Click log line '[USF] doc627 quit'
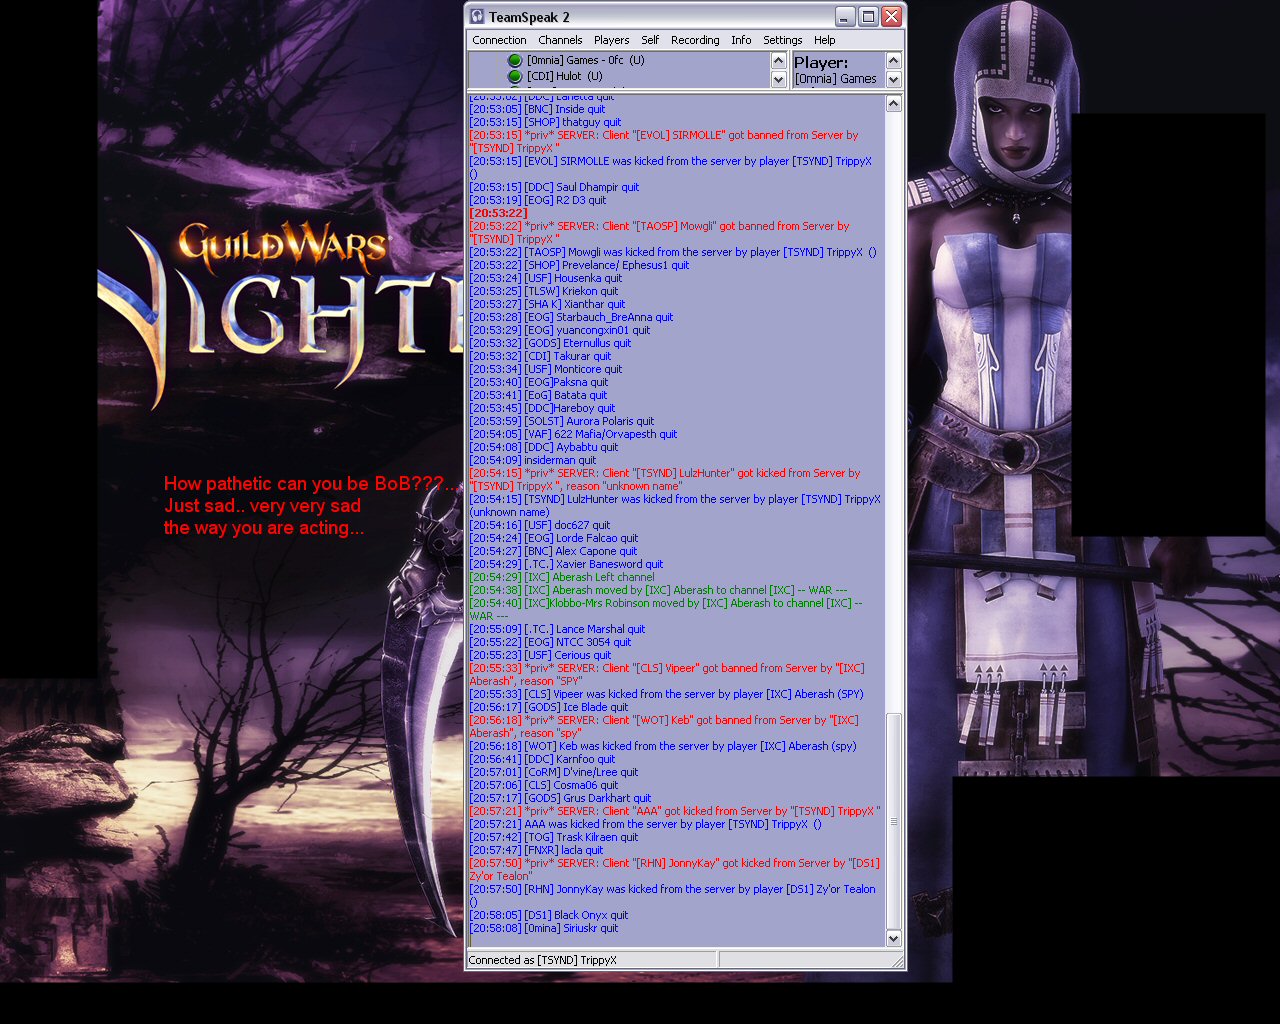Screen dimensions: 1280x1024 tap(540, 525)
